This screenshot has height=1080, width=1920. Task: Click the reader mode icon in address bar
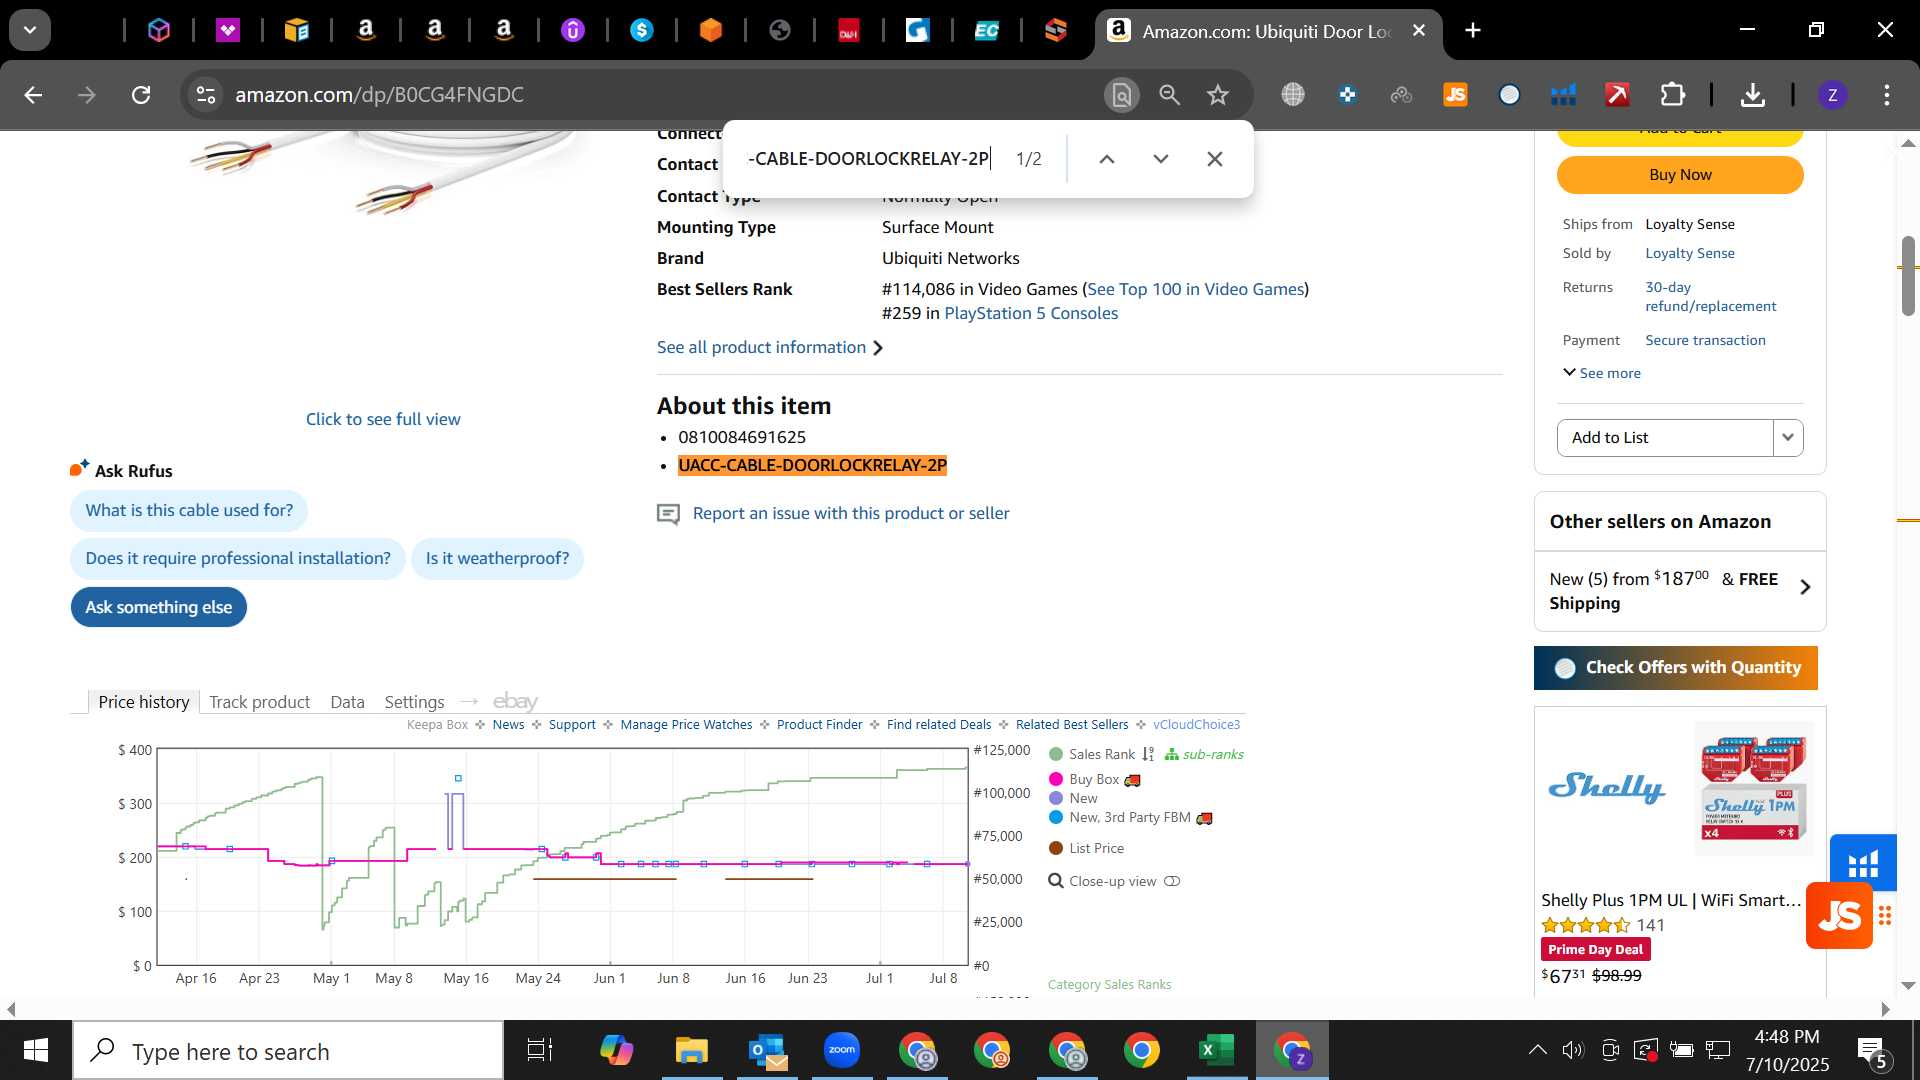1122,95
